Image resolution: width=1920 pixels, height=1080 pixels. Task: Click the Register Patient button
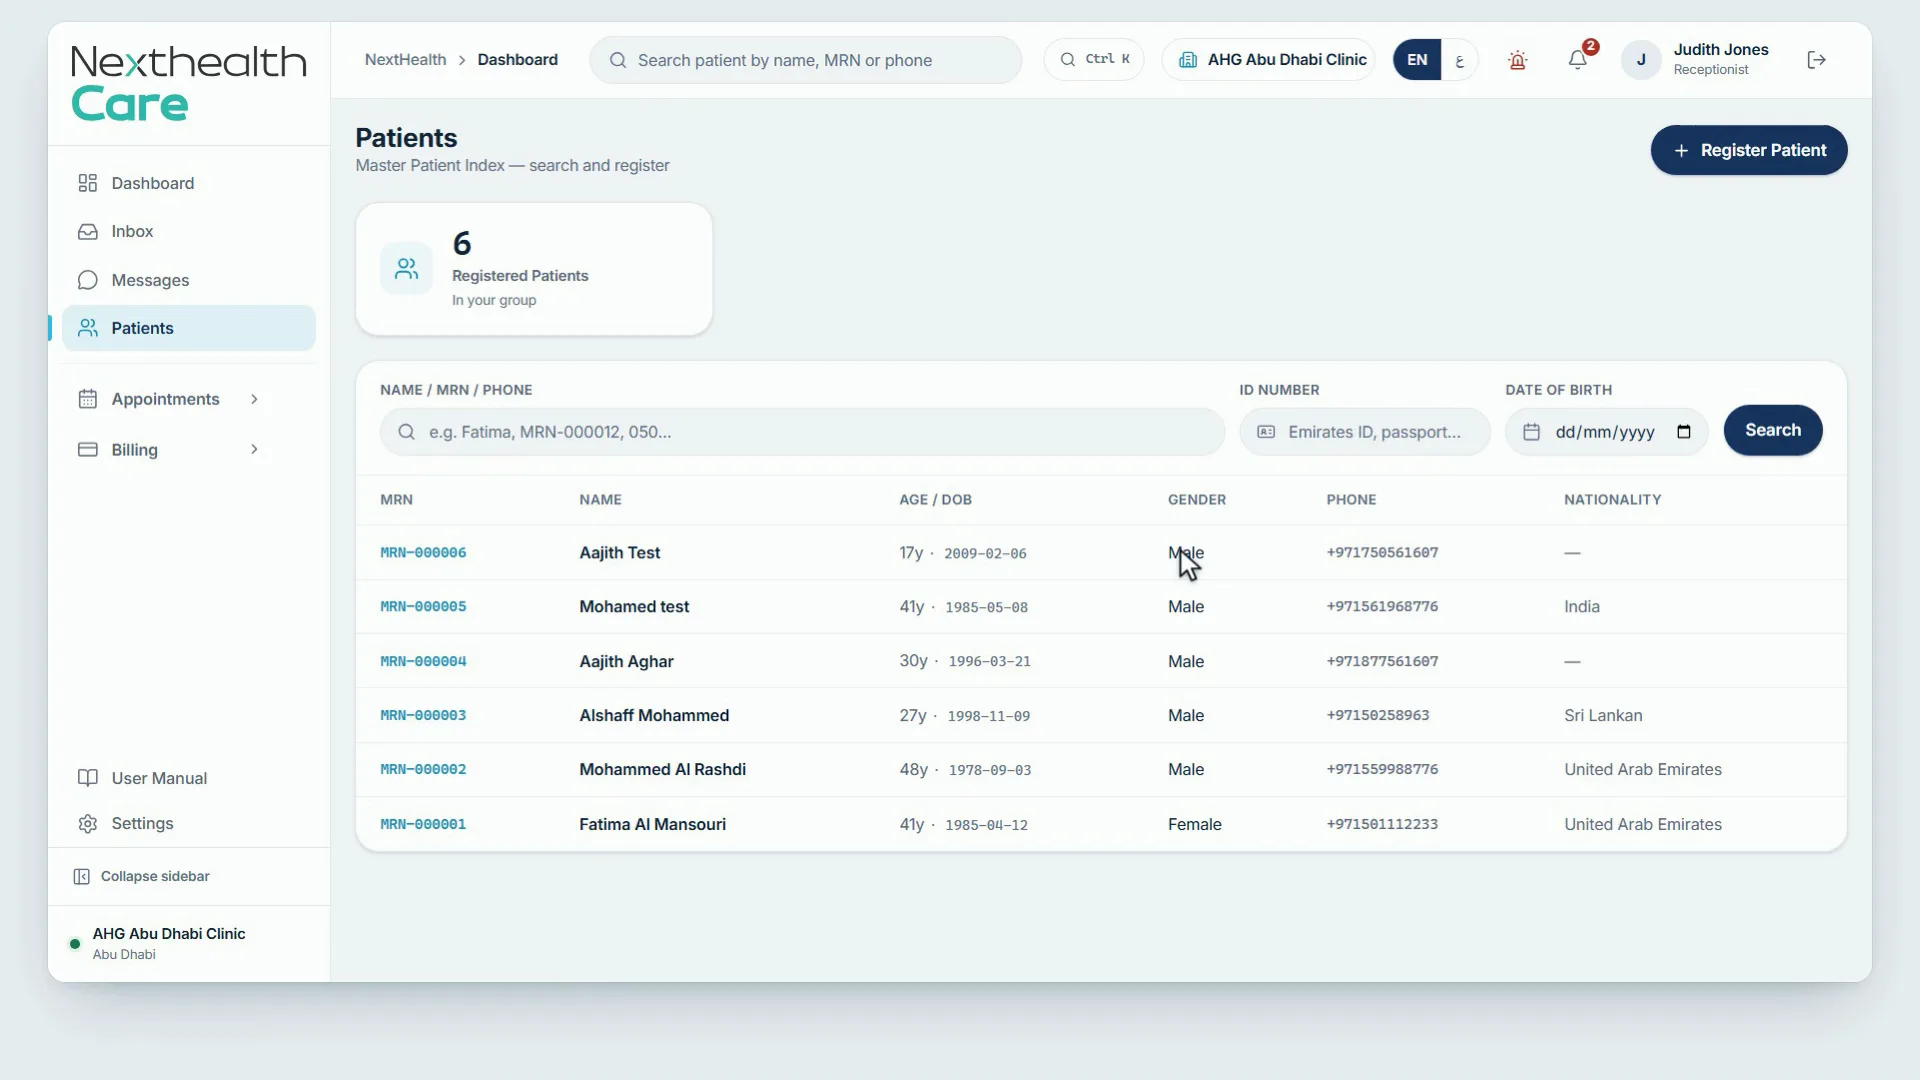(1749, 150)
